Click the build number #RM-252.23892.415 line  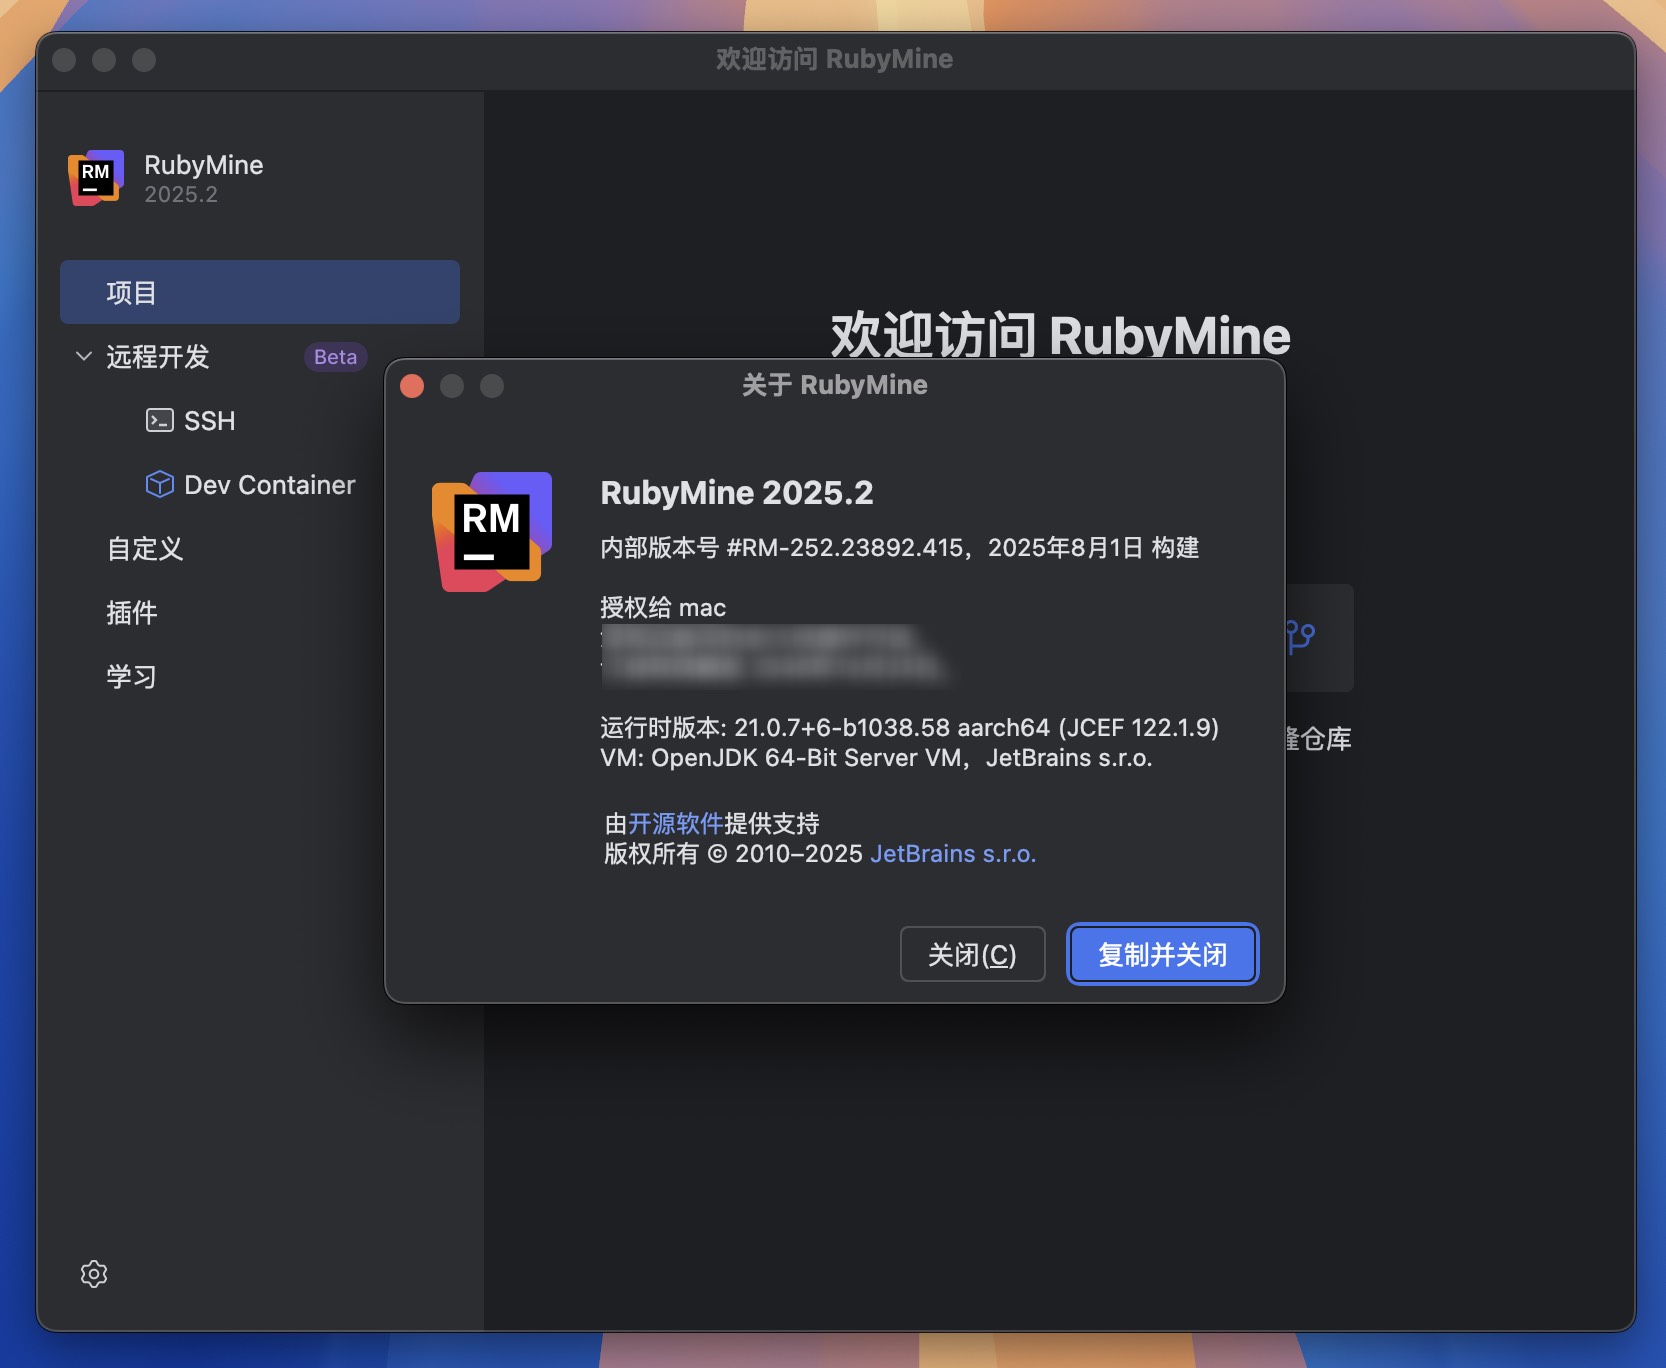[900, 547]
